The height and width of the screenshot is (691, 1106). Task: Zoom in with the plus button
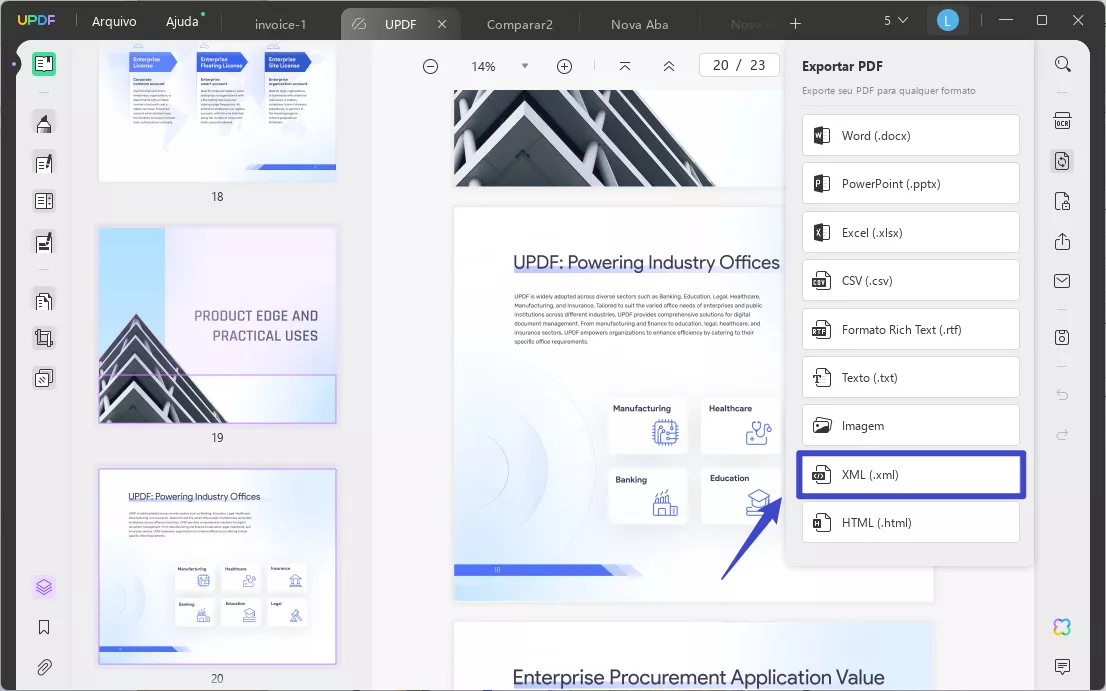(x=564, y=66)
